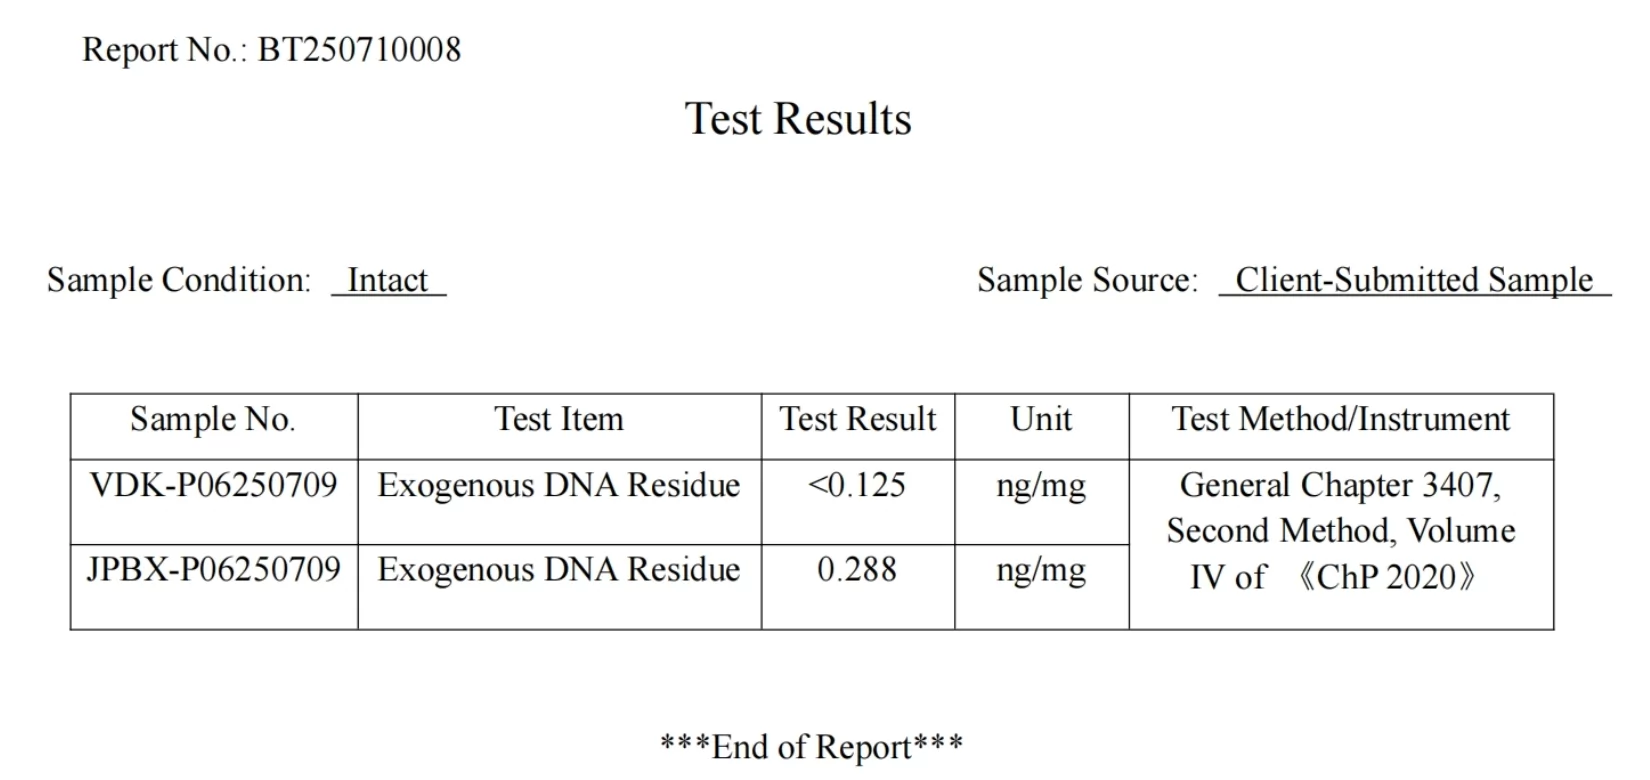Click the Test Item column header
The width and height of the screenshot is (1650, 780).
coord(559,420)
